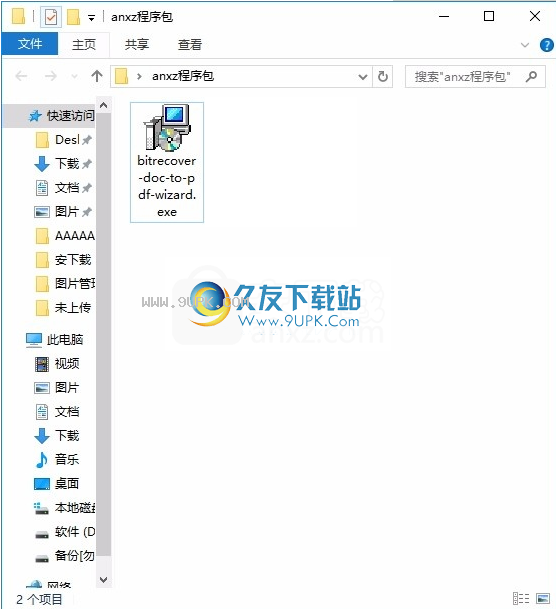
Task: Open the 文件 menu tab
Action: pos(30,44)
